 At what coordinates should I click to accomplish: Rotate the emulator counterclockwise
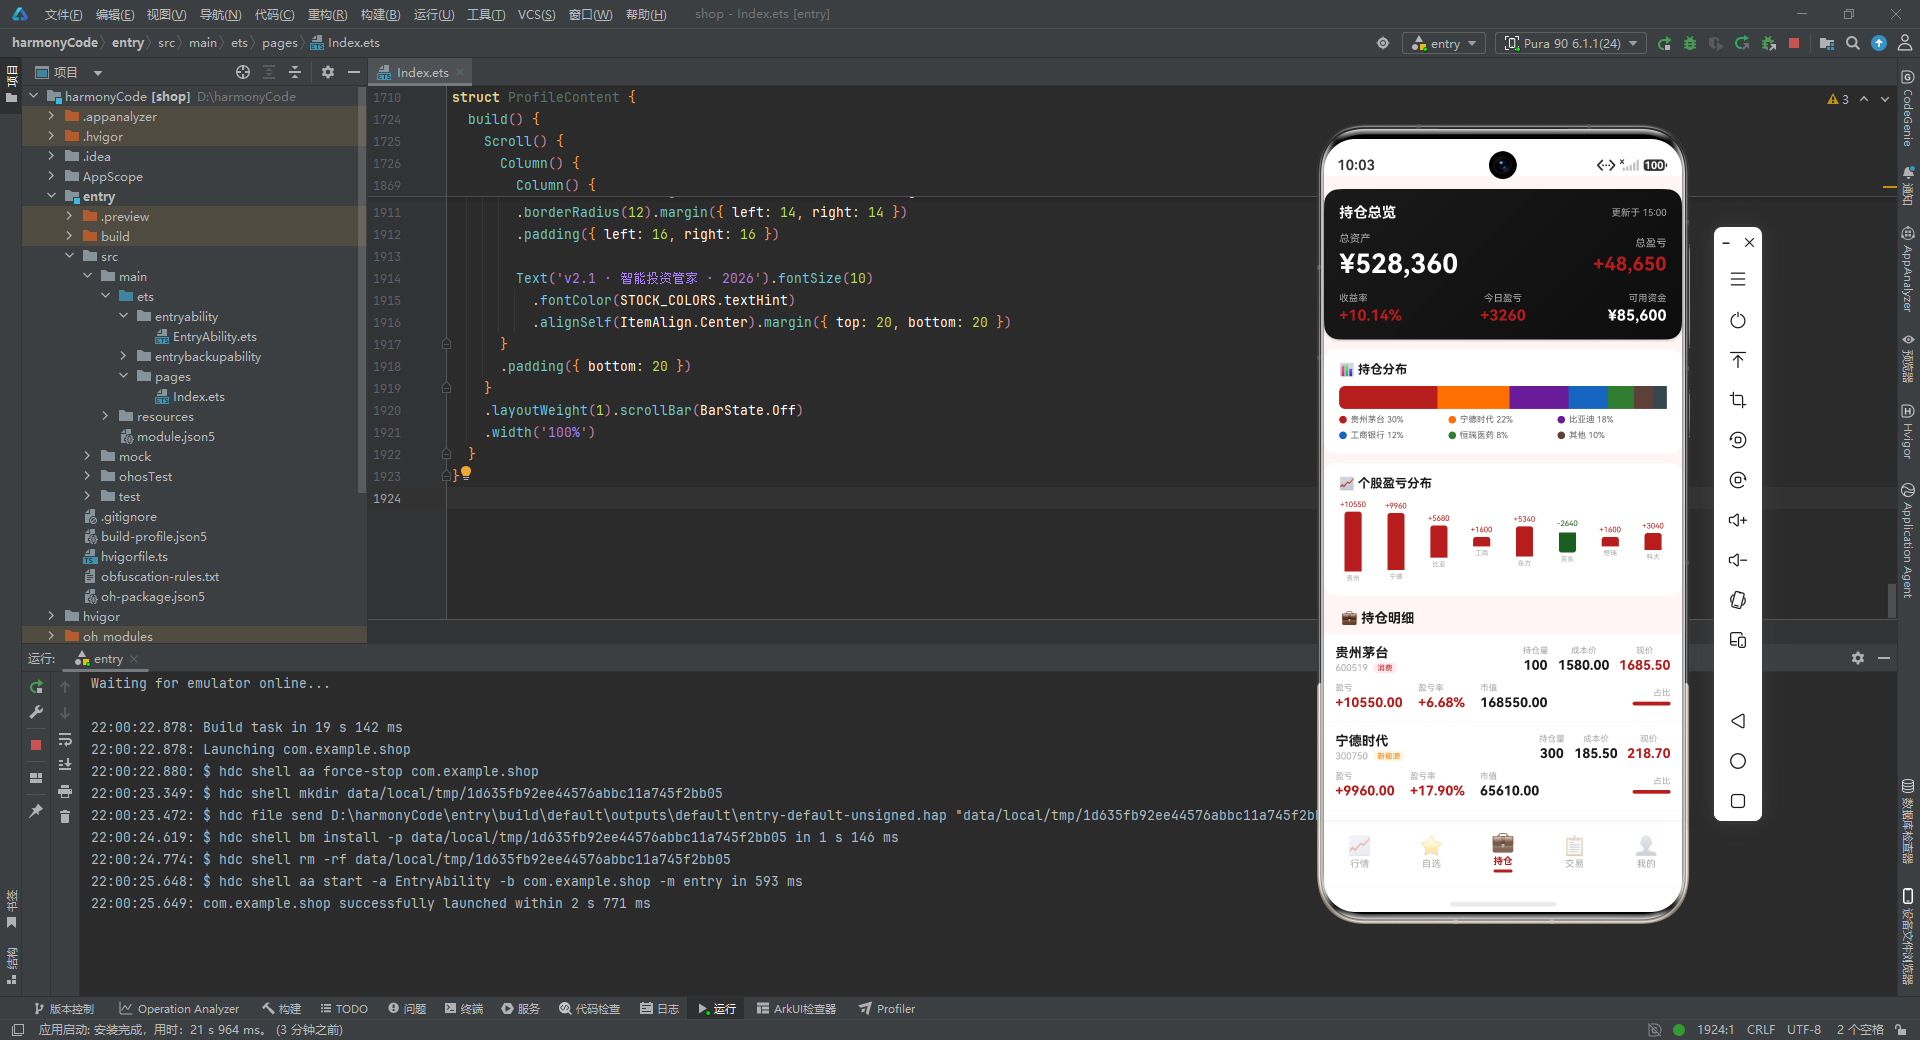click(x=1738, y=440)
